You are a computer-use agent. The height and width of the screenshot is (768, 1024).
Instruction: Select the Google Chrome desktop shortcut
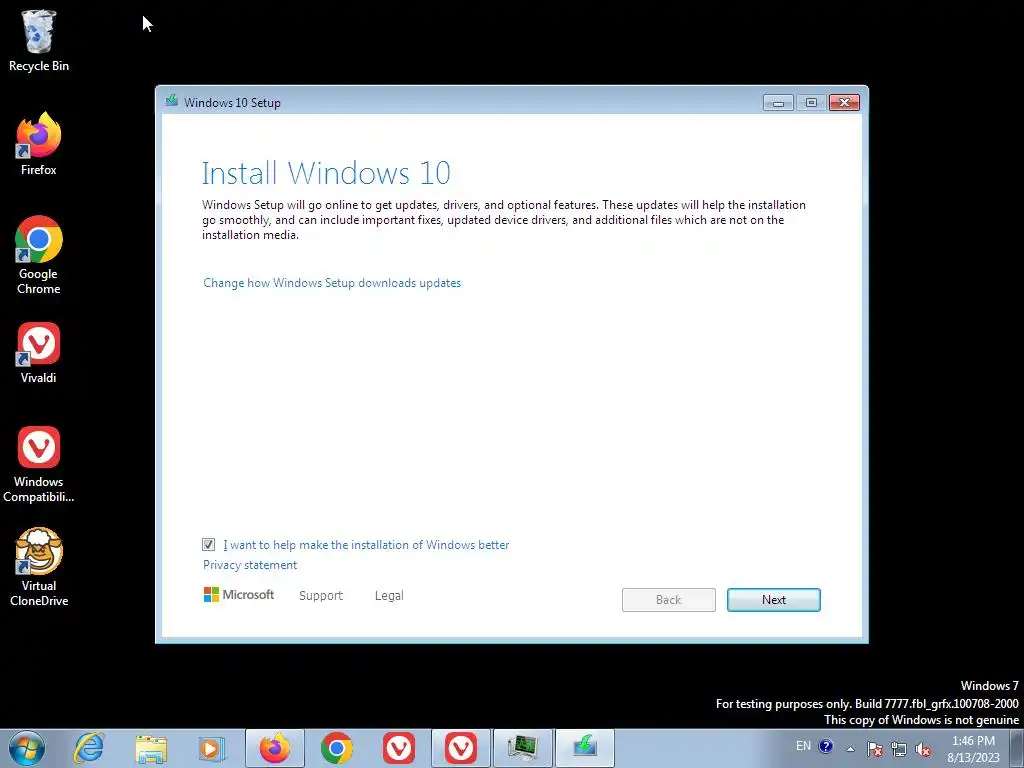[39, 255]
